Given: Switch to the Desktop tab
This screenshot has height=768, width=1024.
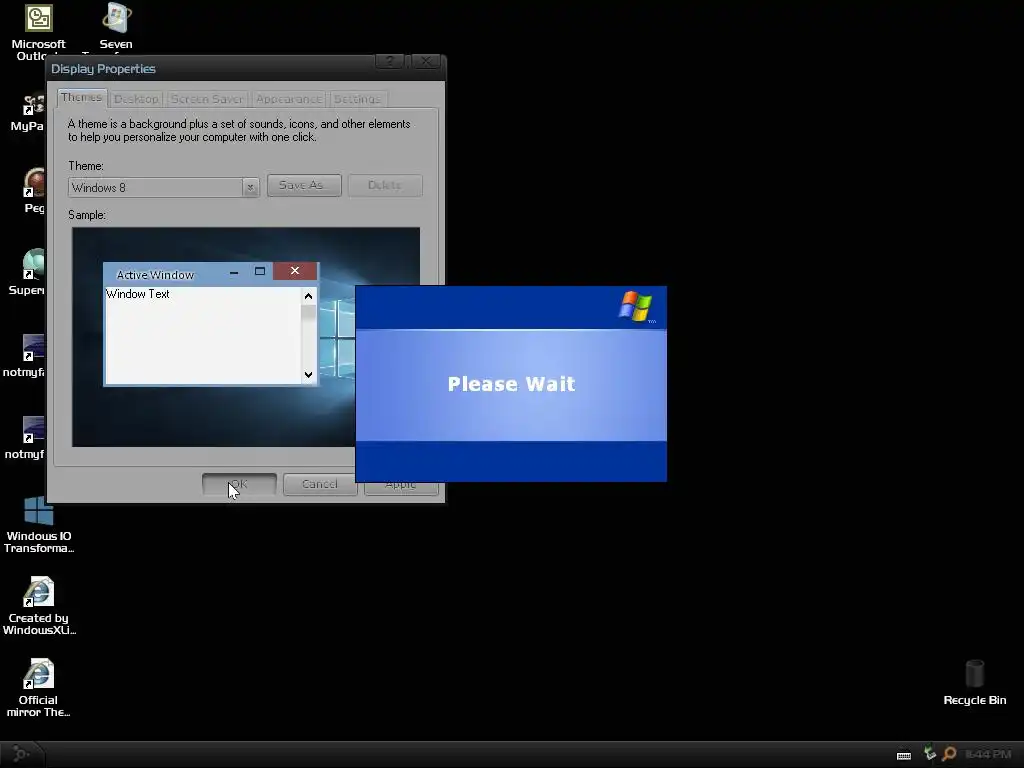Looking at the screenshot, I should [136, 99].
